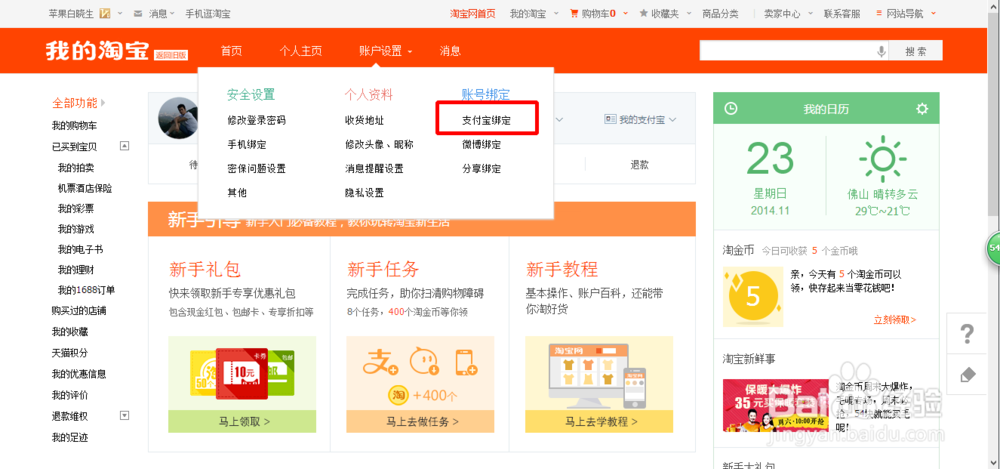Click the 马上领取 button
This screenshot has width=1000, height=469.
(242, 422)
